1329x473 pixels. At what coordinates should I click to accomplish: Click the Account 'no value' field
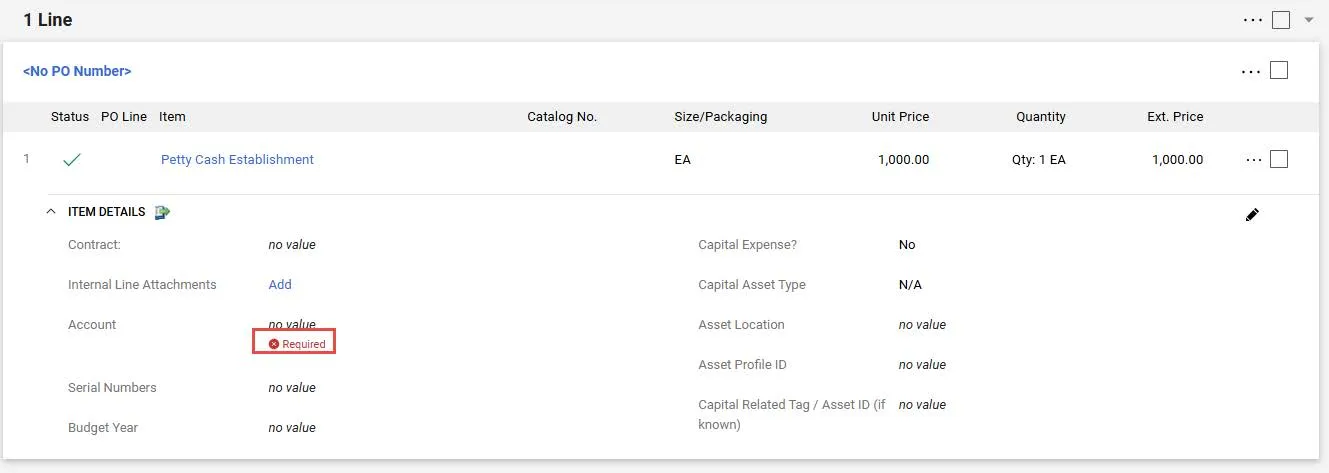[x=292, y=324]
